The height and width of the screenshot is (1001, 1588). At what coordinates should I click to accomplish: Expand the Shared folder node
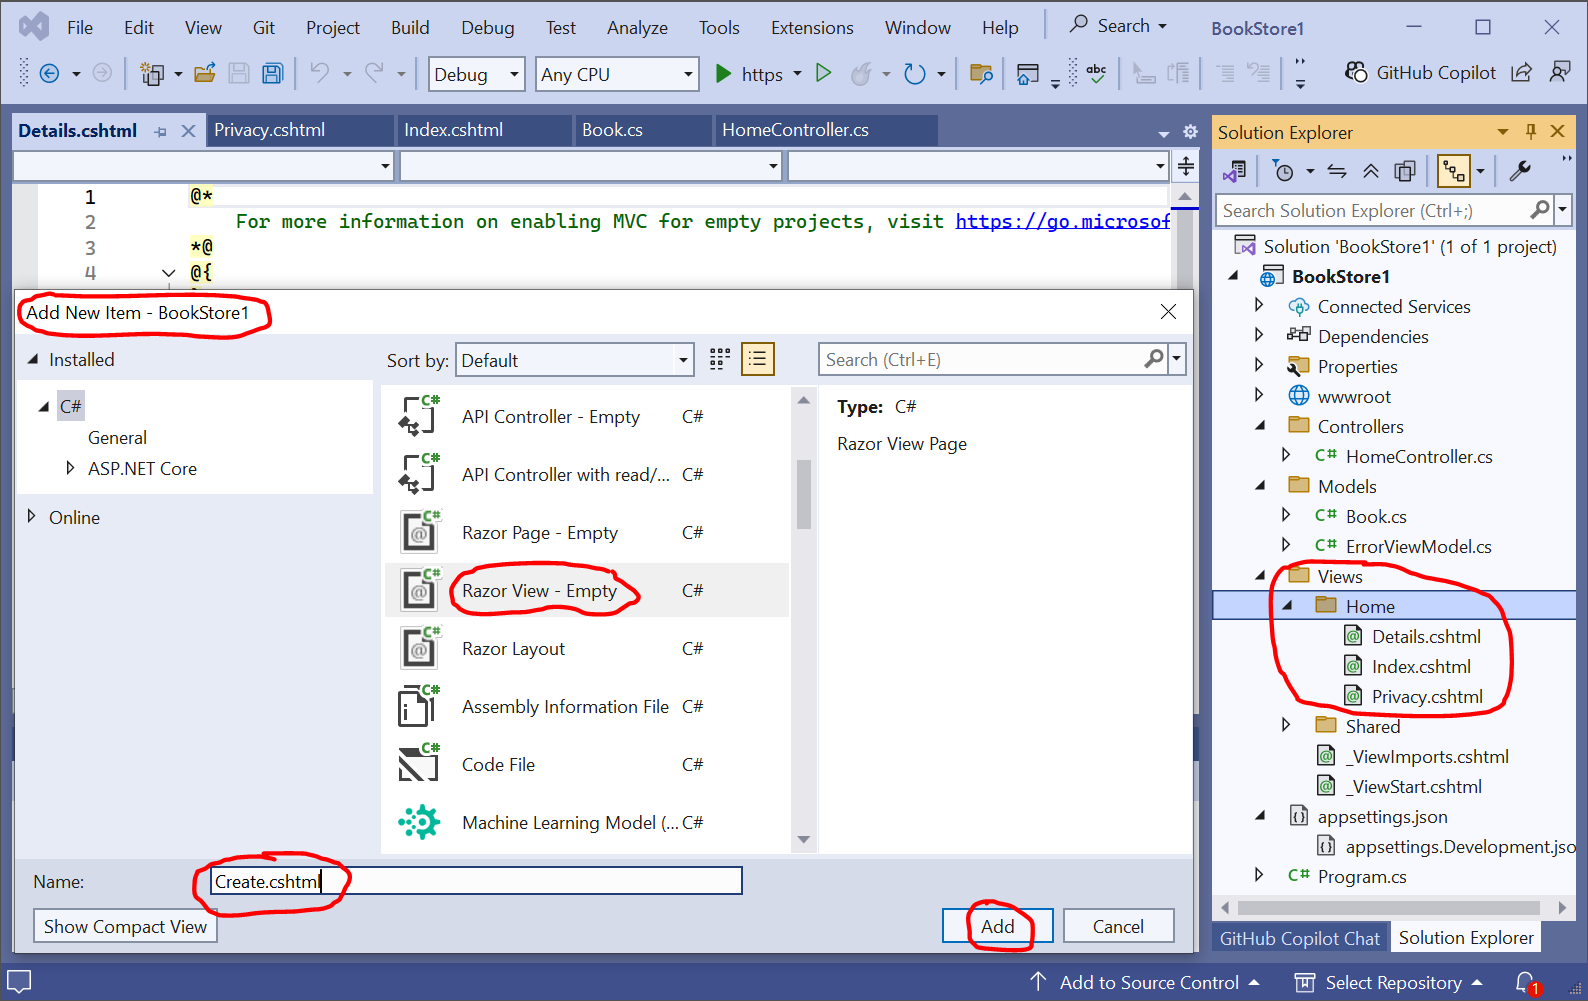[1286, 724]
